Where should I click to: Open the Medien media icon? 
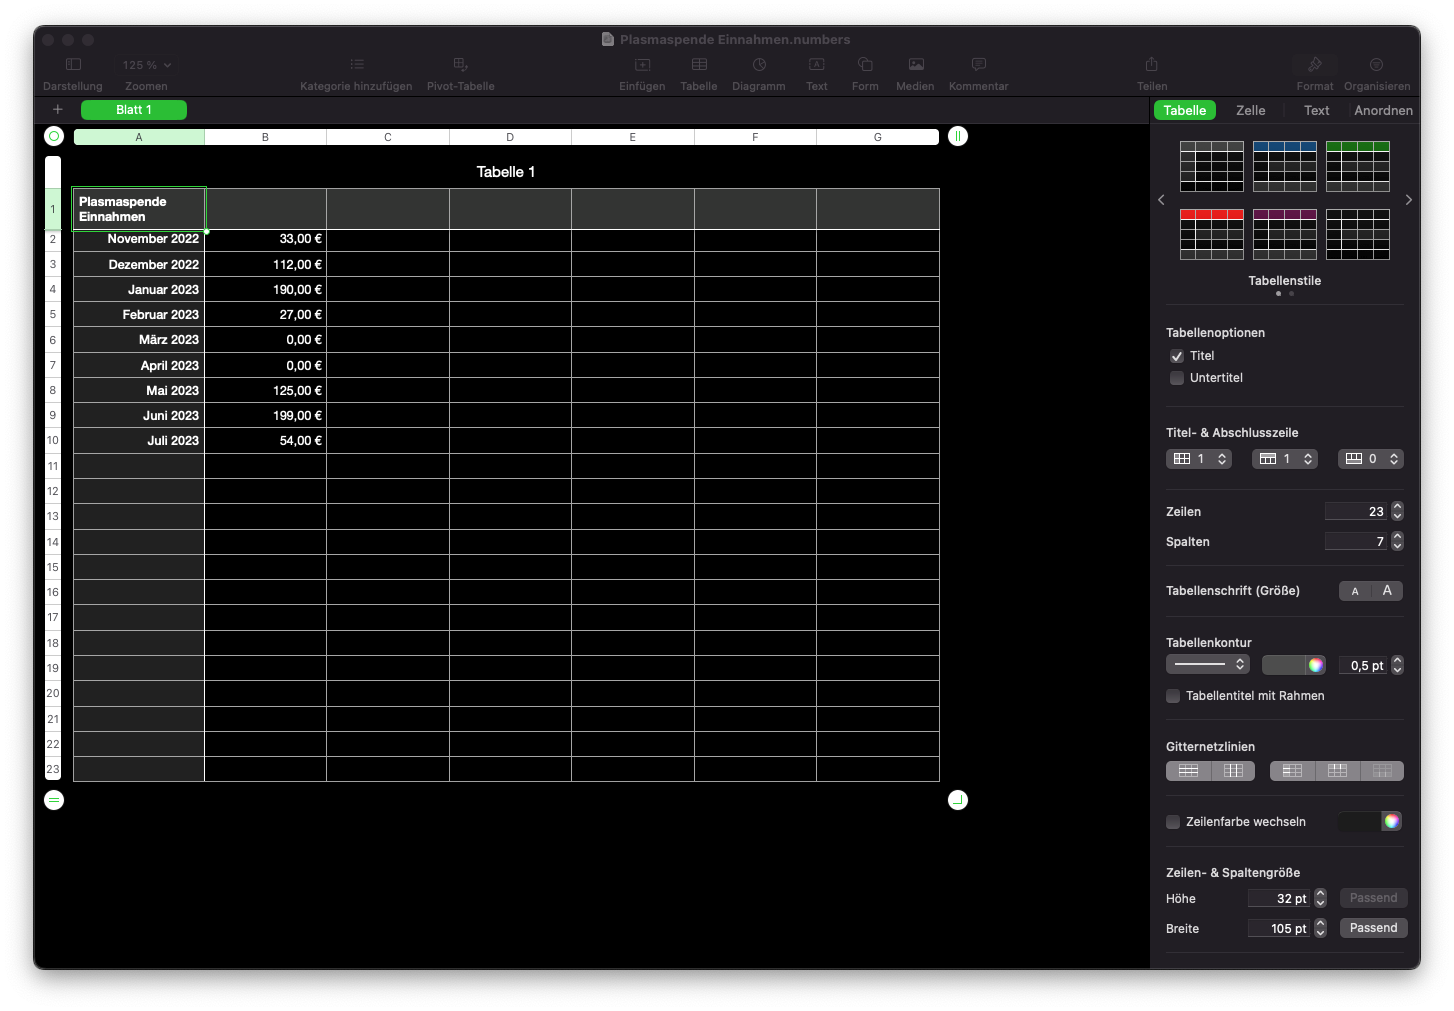(x=915, y=65)
